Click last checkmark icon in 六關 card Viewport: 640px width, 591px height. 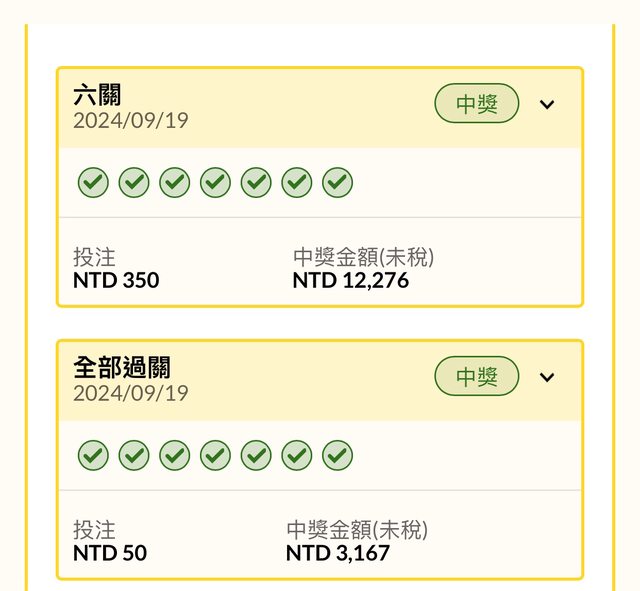[x=337, y=183]
